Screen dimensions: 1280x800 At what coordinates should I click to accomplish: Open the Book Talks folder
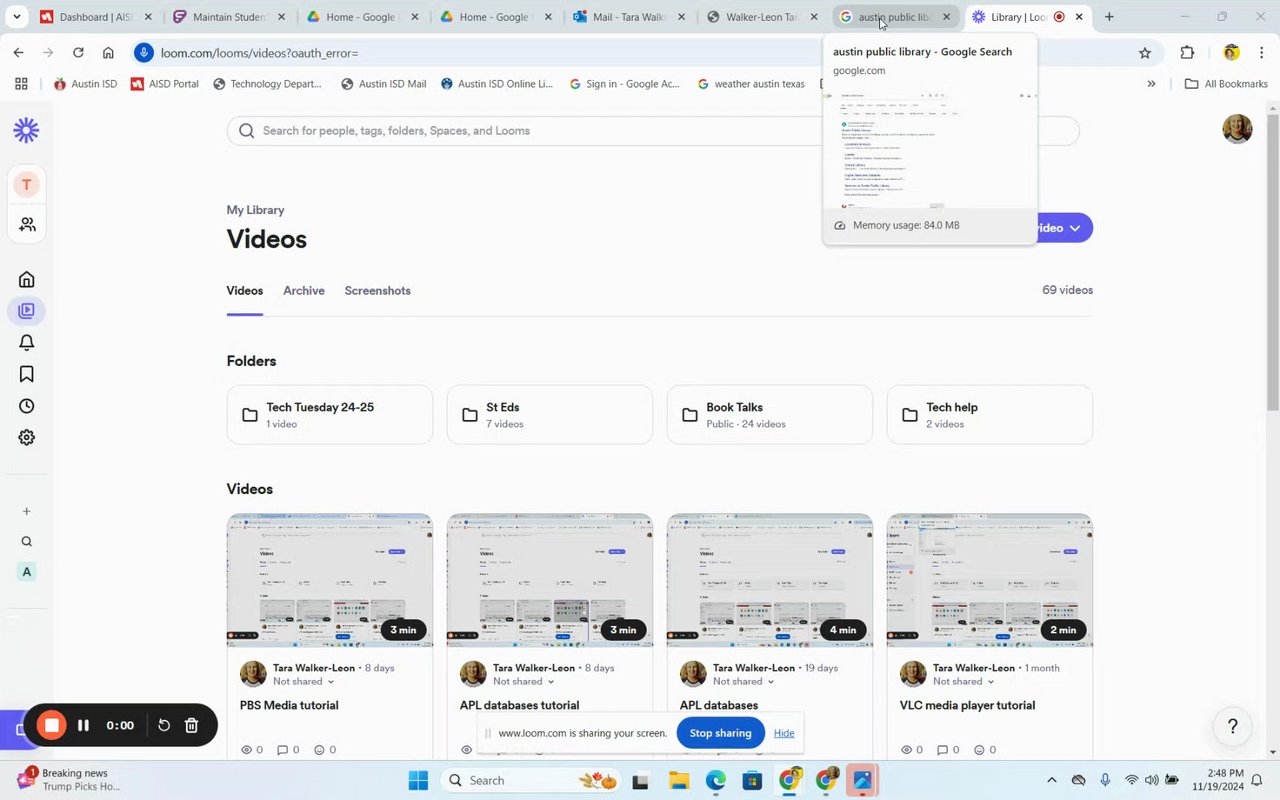[x=770, y=414]
